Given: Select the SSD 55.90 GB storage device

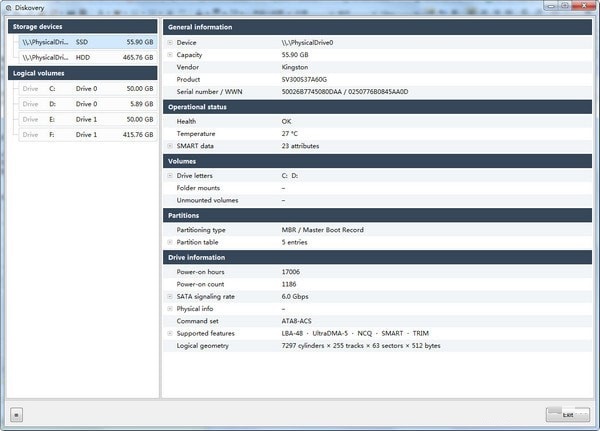Looking at the screenshot, I should (x=88, y=42).
